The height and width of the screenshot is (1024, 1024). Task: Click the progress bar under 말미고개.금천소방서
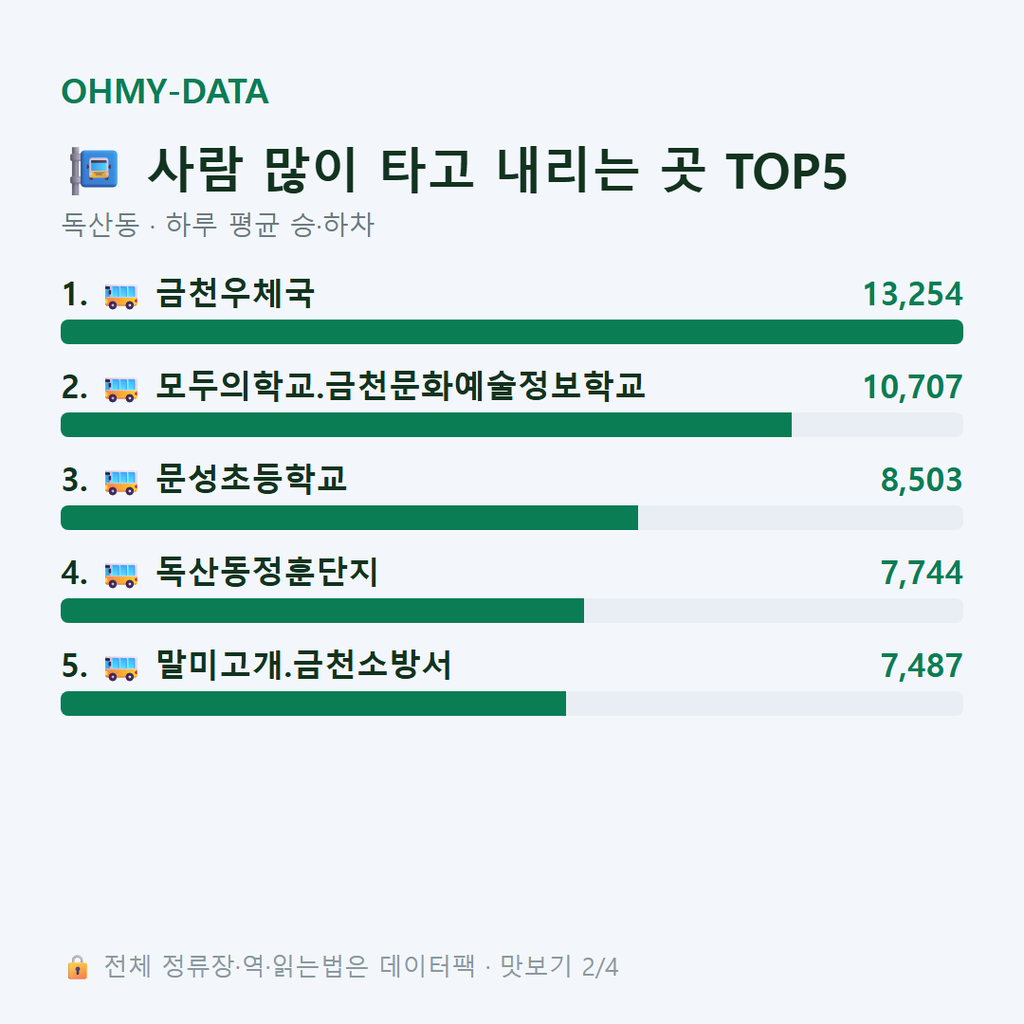click(512, 703)
